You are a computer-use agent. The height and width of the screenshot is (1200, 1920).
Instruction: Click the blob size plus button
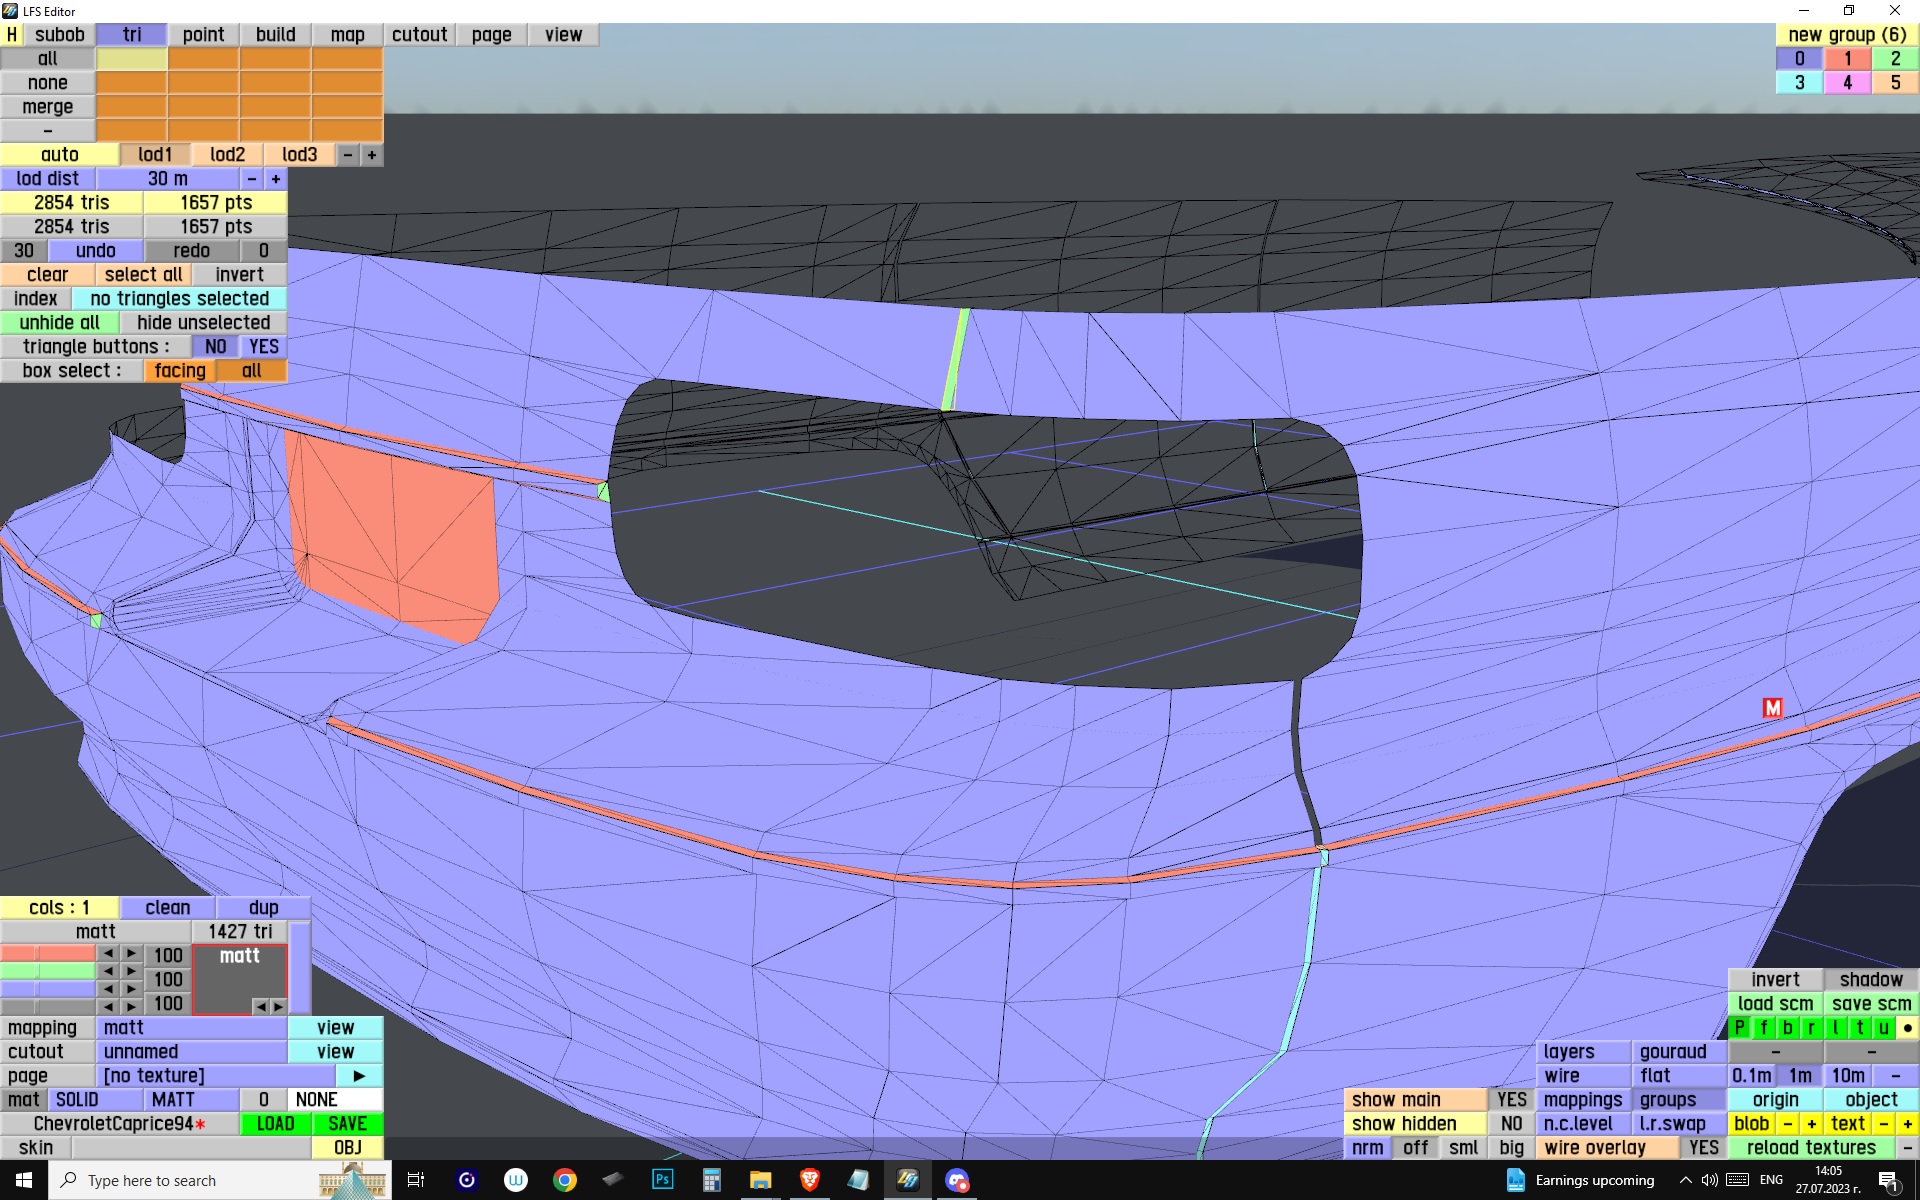tap(1811, 1124)
